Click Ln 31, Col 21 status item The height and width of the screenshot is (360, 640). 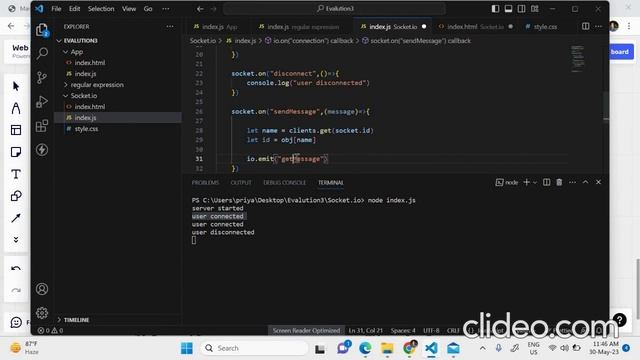(366, 330)
